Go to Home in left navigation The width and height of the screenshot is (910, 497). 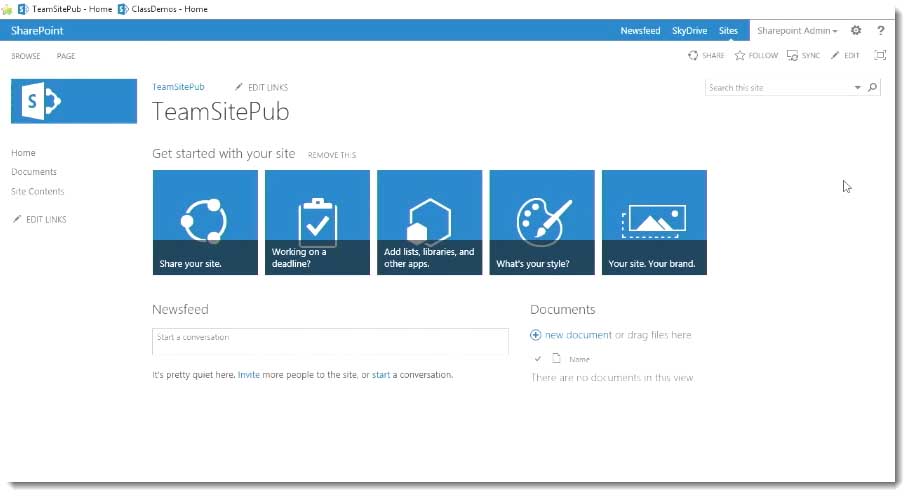click(23, 153)
